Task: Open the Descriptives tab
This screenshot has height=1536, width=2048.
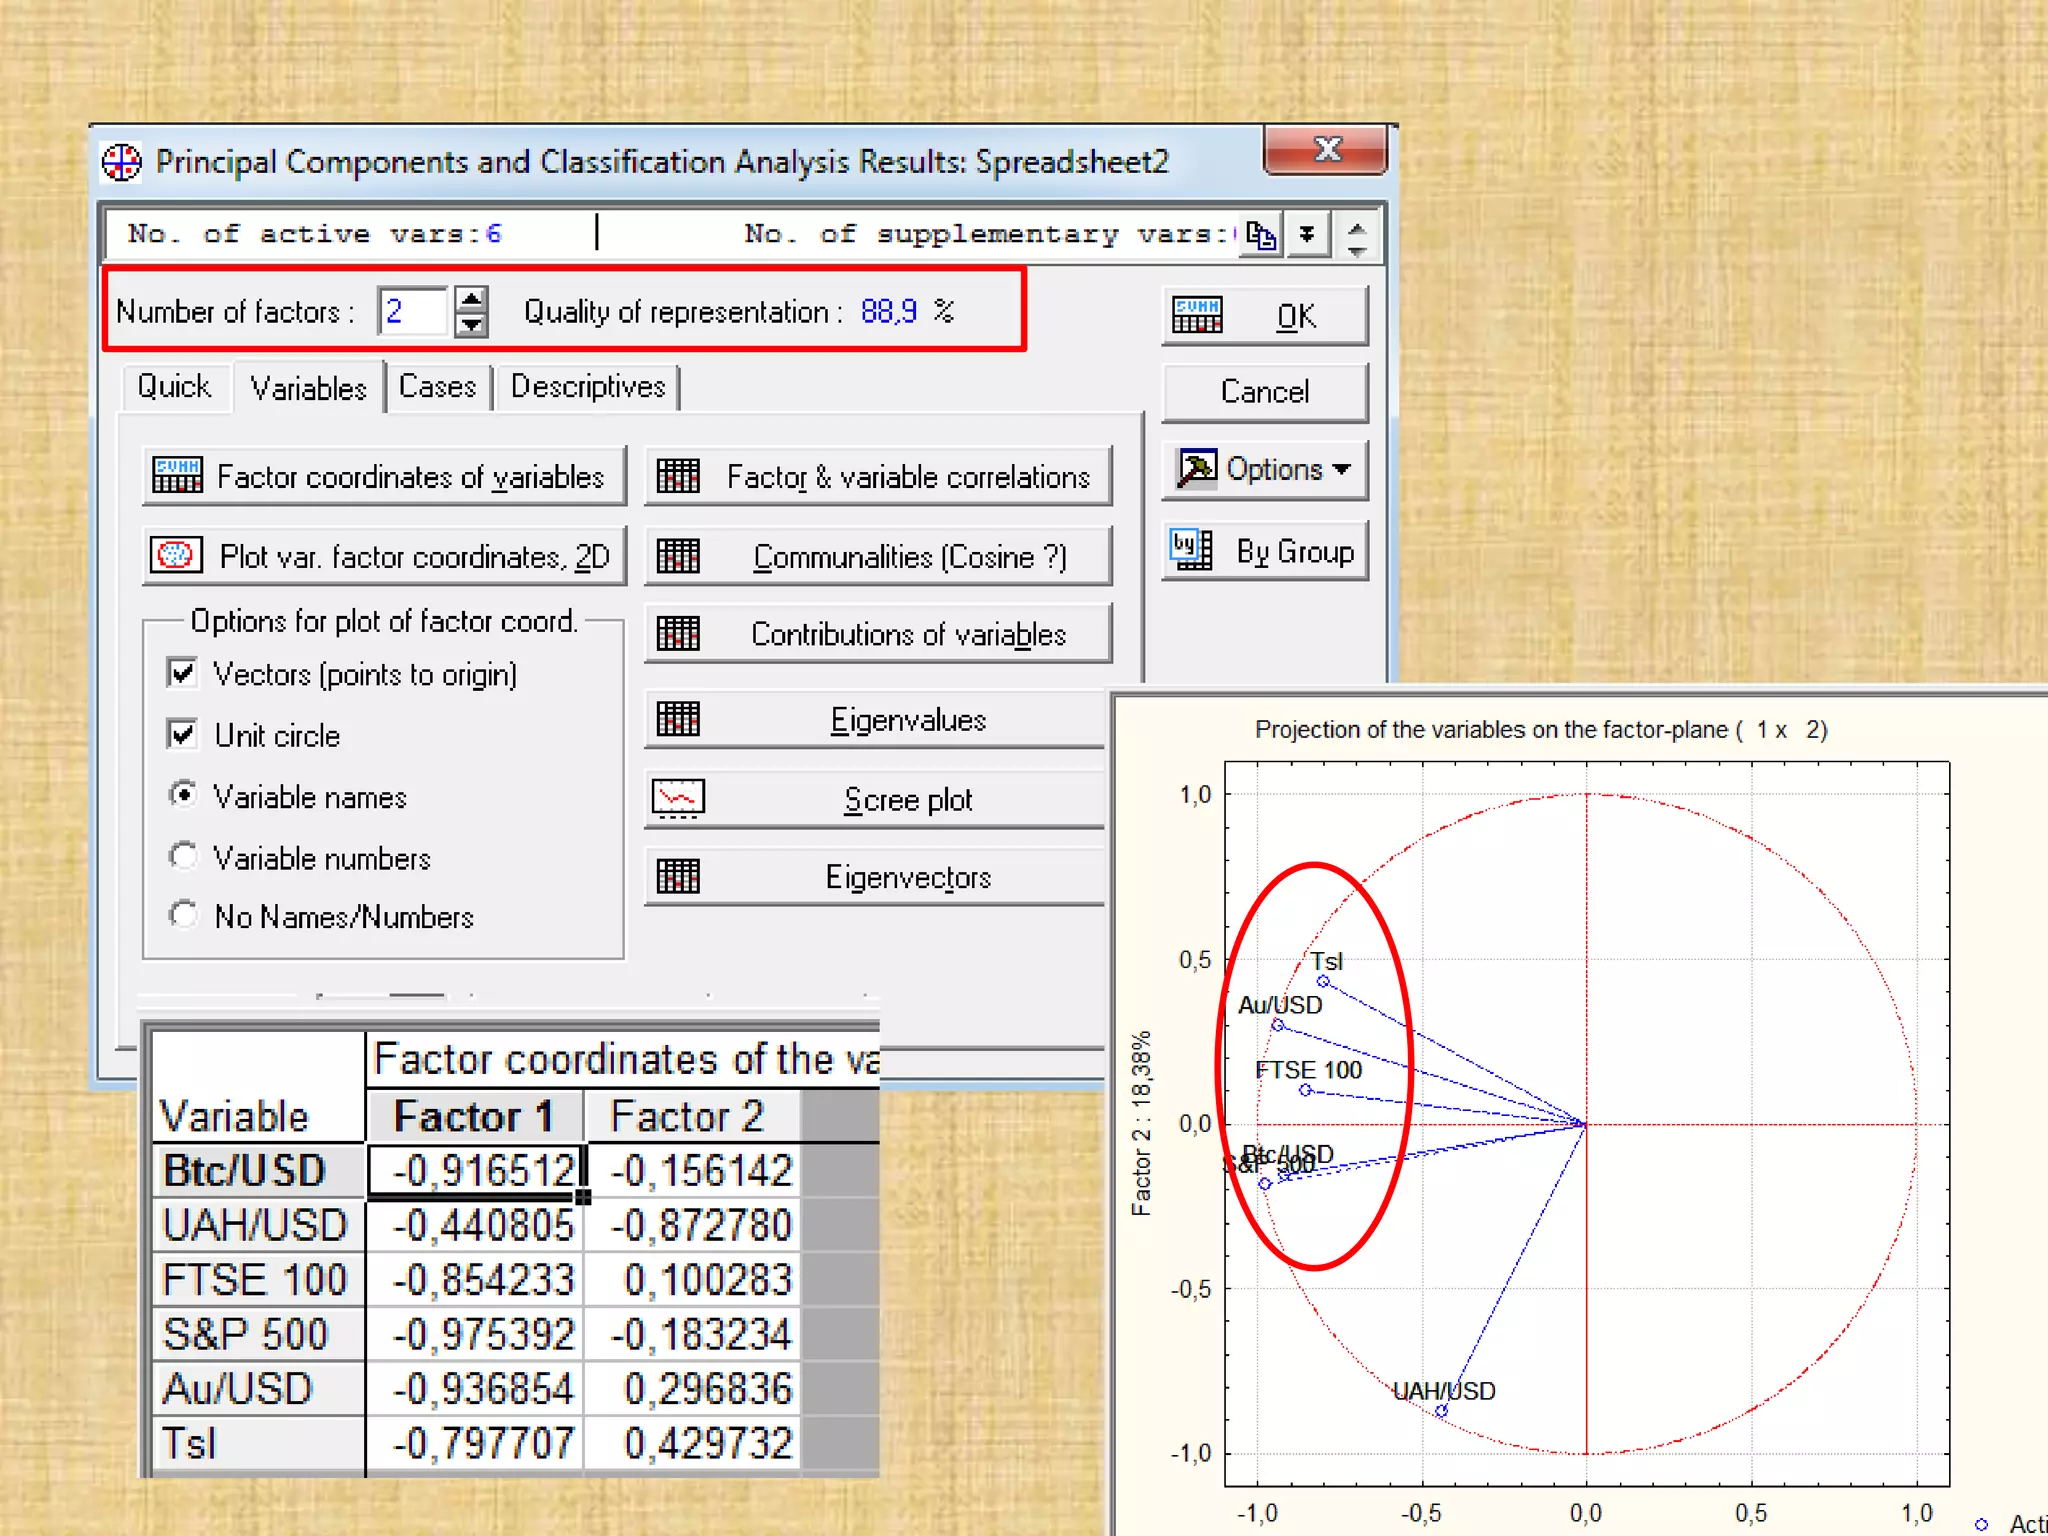Action: (587, 387)
